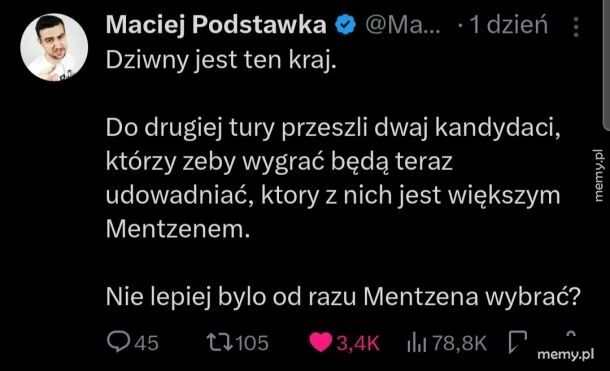610x371 pixels.
Task: Click the Maciej Podstawka display name
Action: pos(216,26)
